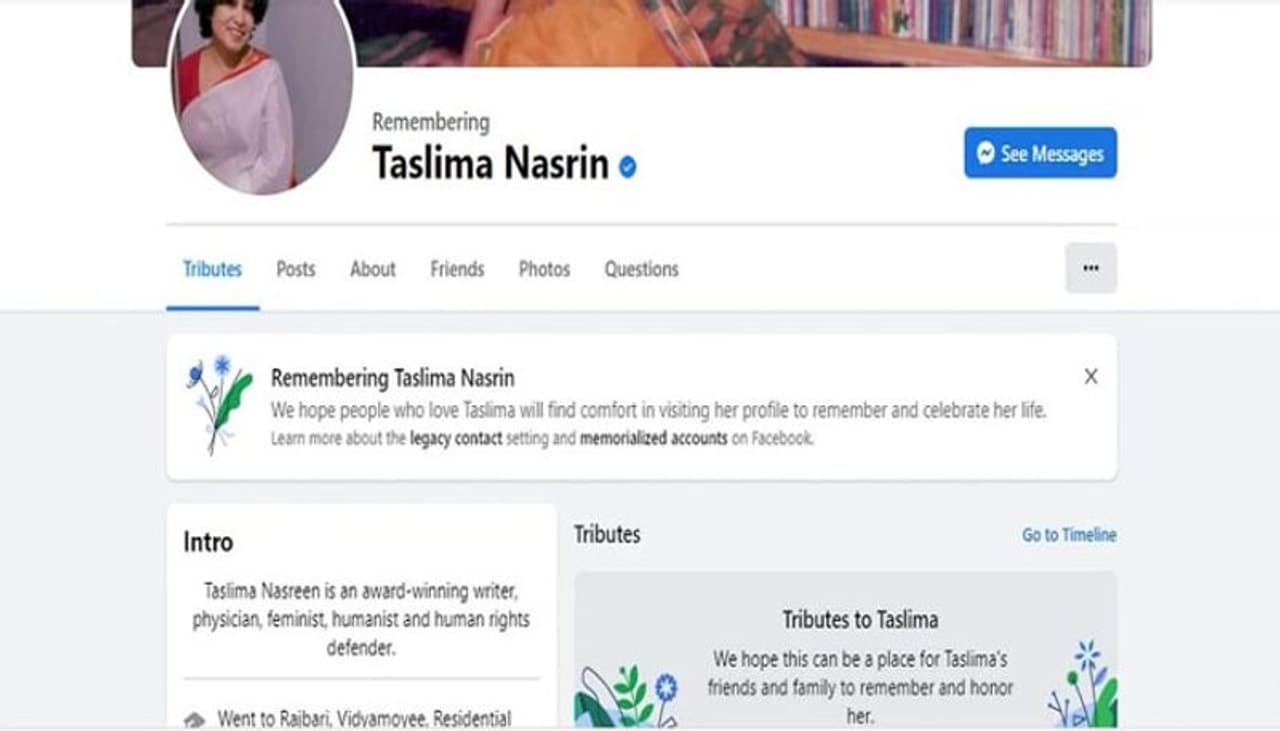Click the Go to Timeline link

(1069, 535)
